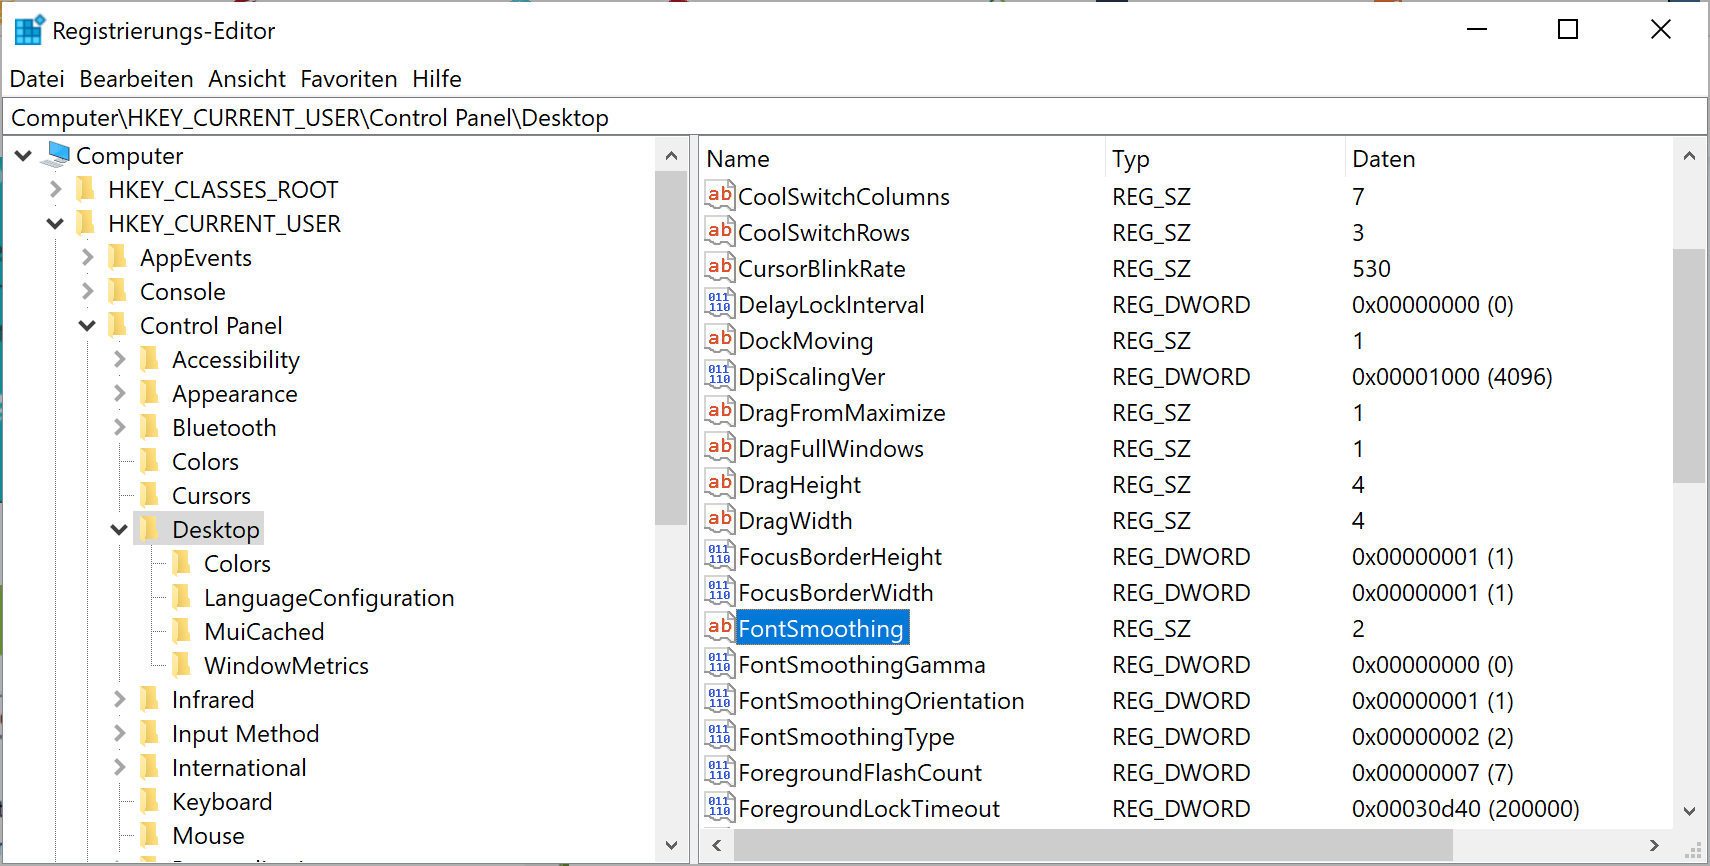Select the MuiCached subkey
The width and height of the screenshot is (1710, 866).
[x=264, y=631]
